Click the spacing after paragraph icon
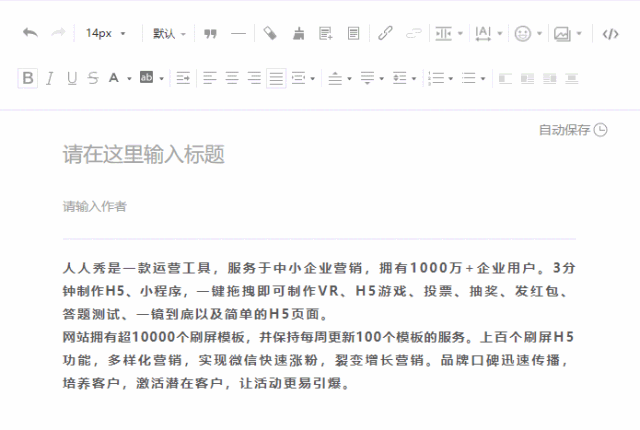Screen dimensions: 640x430 point(367,78)
